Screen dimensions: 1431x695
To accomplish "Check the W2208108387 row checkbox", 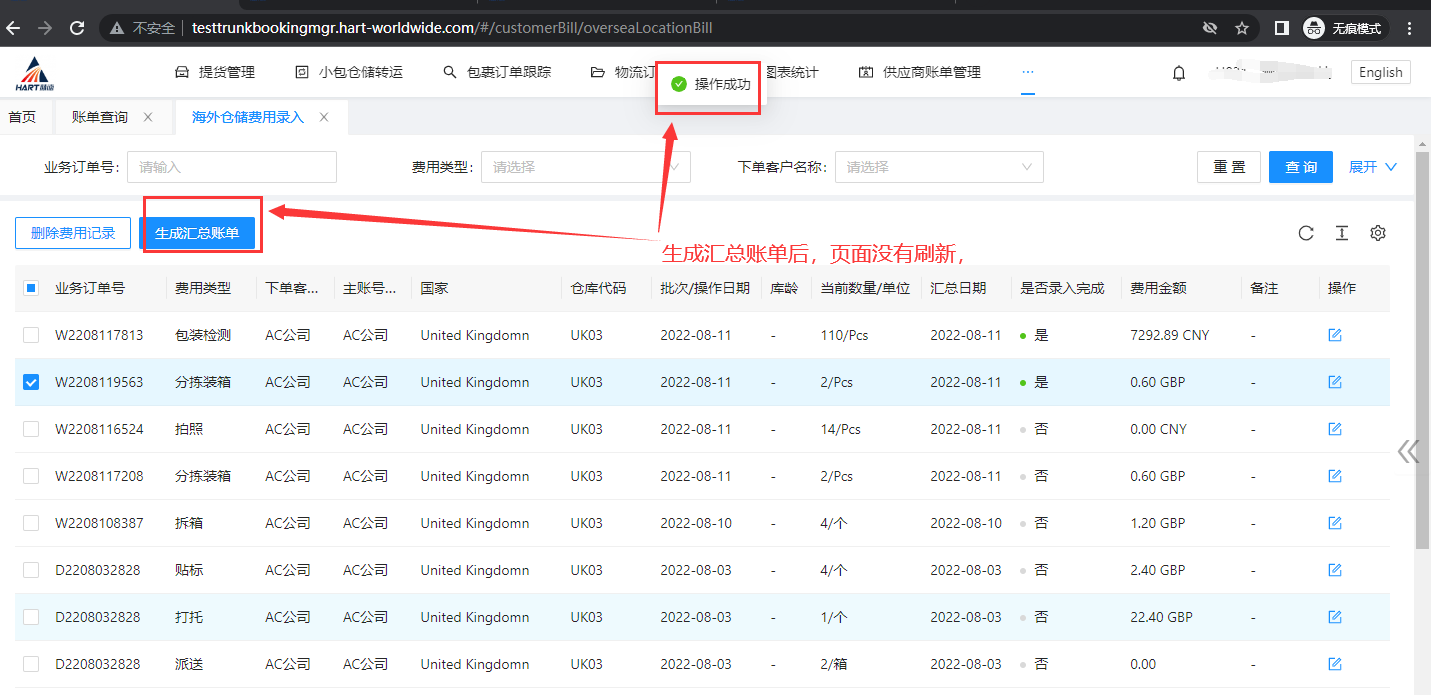I will [x=31, y=523].
